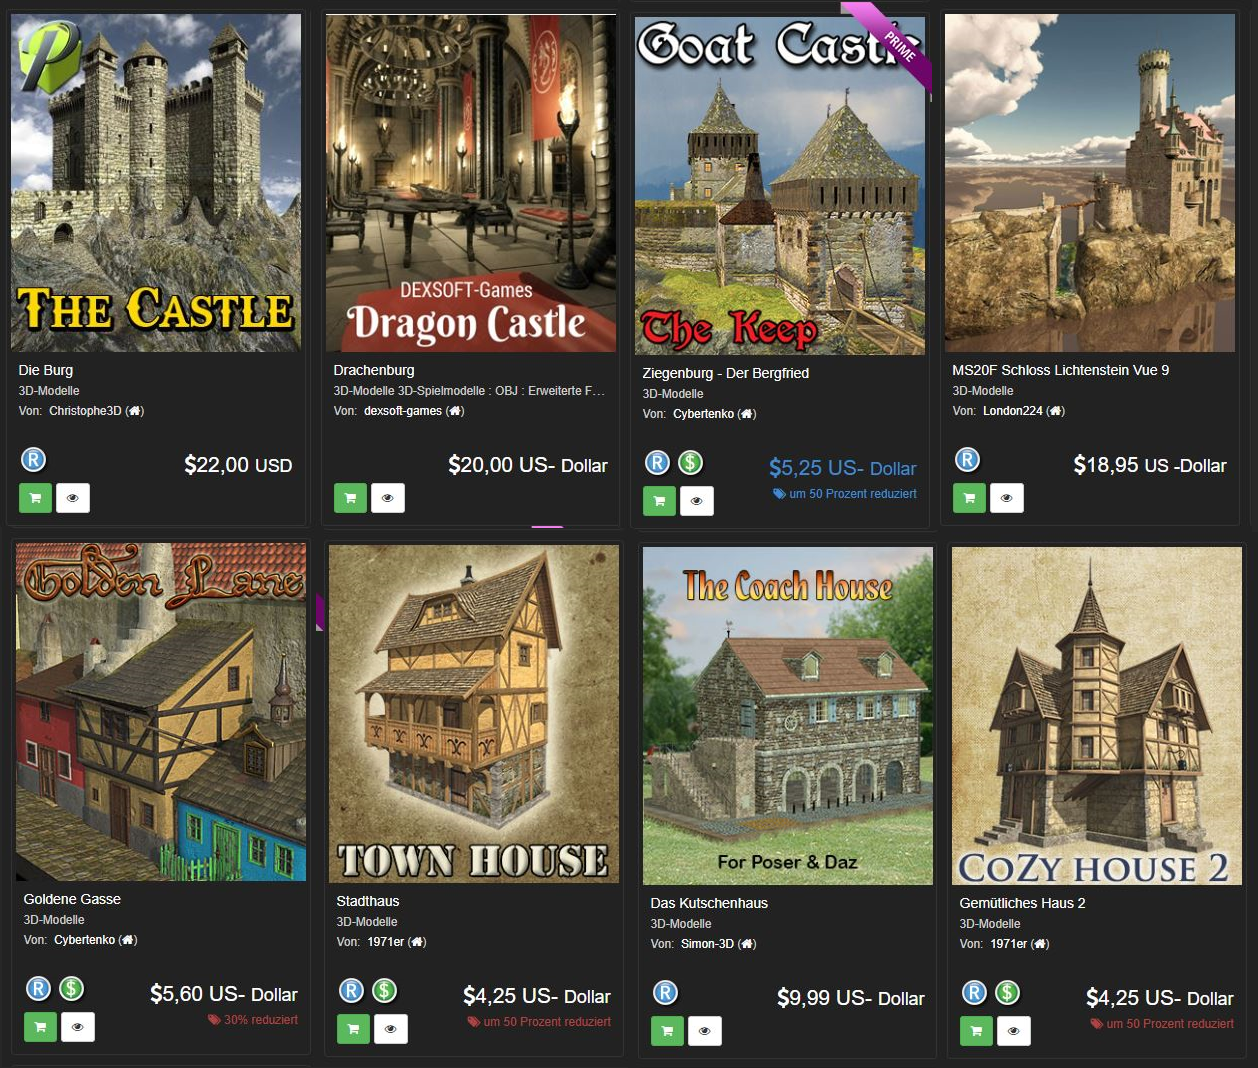Viewport: 1258px width, 1068px height.
Task: Click the green dollar badge on Goldene Gasse
Action: point(71,989)
